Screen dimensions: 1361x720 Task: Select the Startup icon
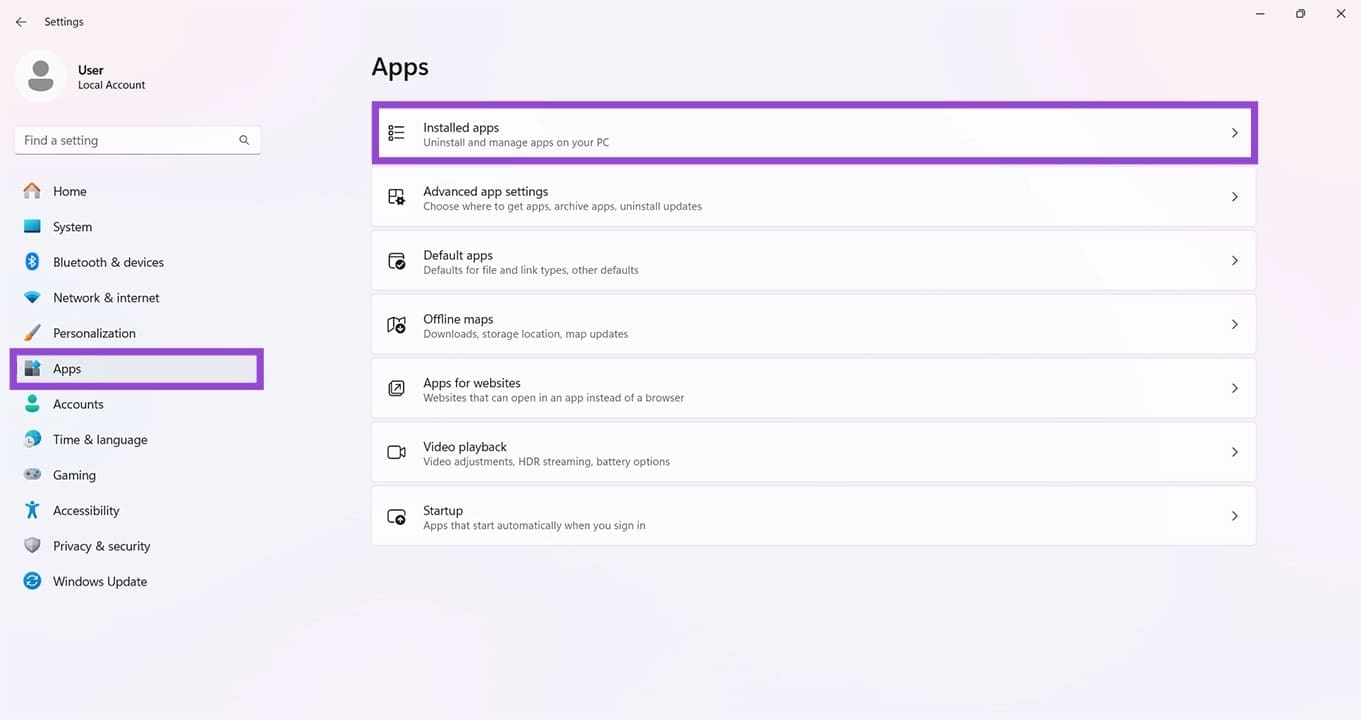coord(396,516)
